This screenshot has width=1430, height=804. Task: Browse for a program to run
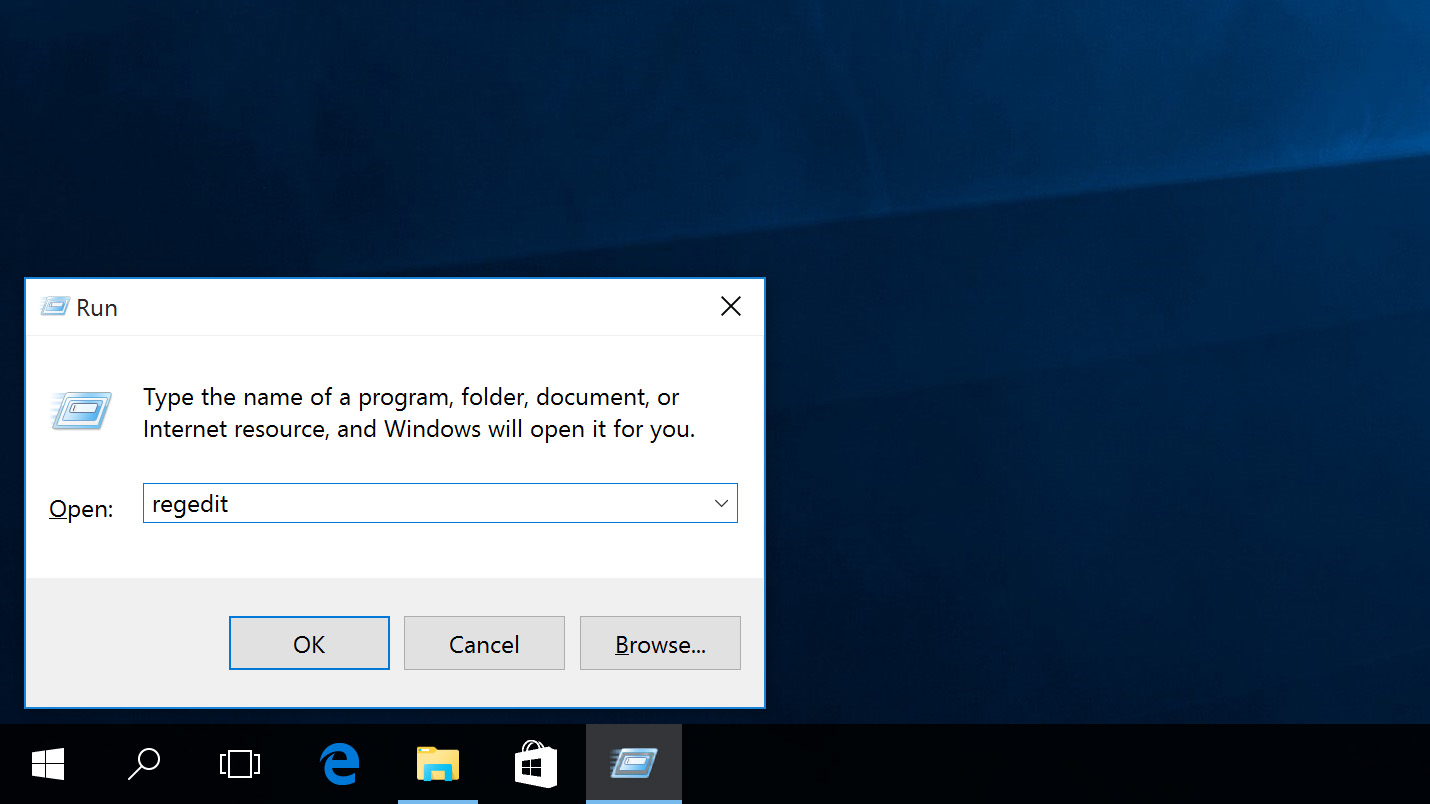point(660,643)
